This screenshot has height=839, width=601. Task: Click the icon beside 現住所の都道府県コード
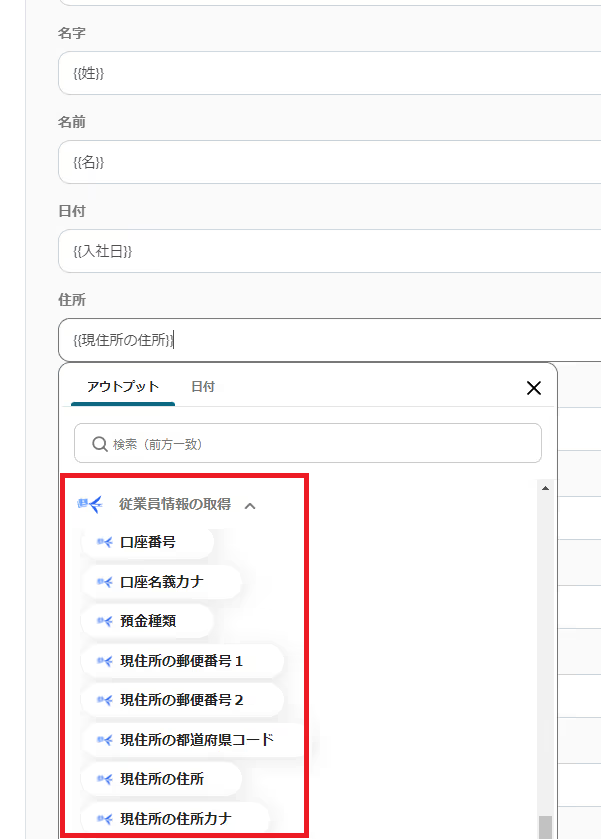point(104,740)
